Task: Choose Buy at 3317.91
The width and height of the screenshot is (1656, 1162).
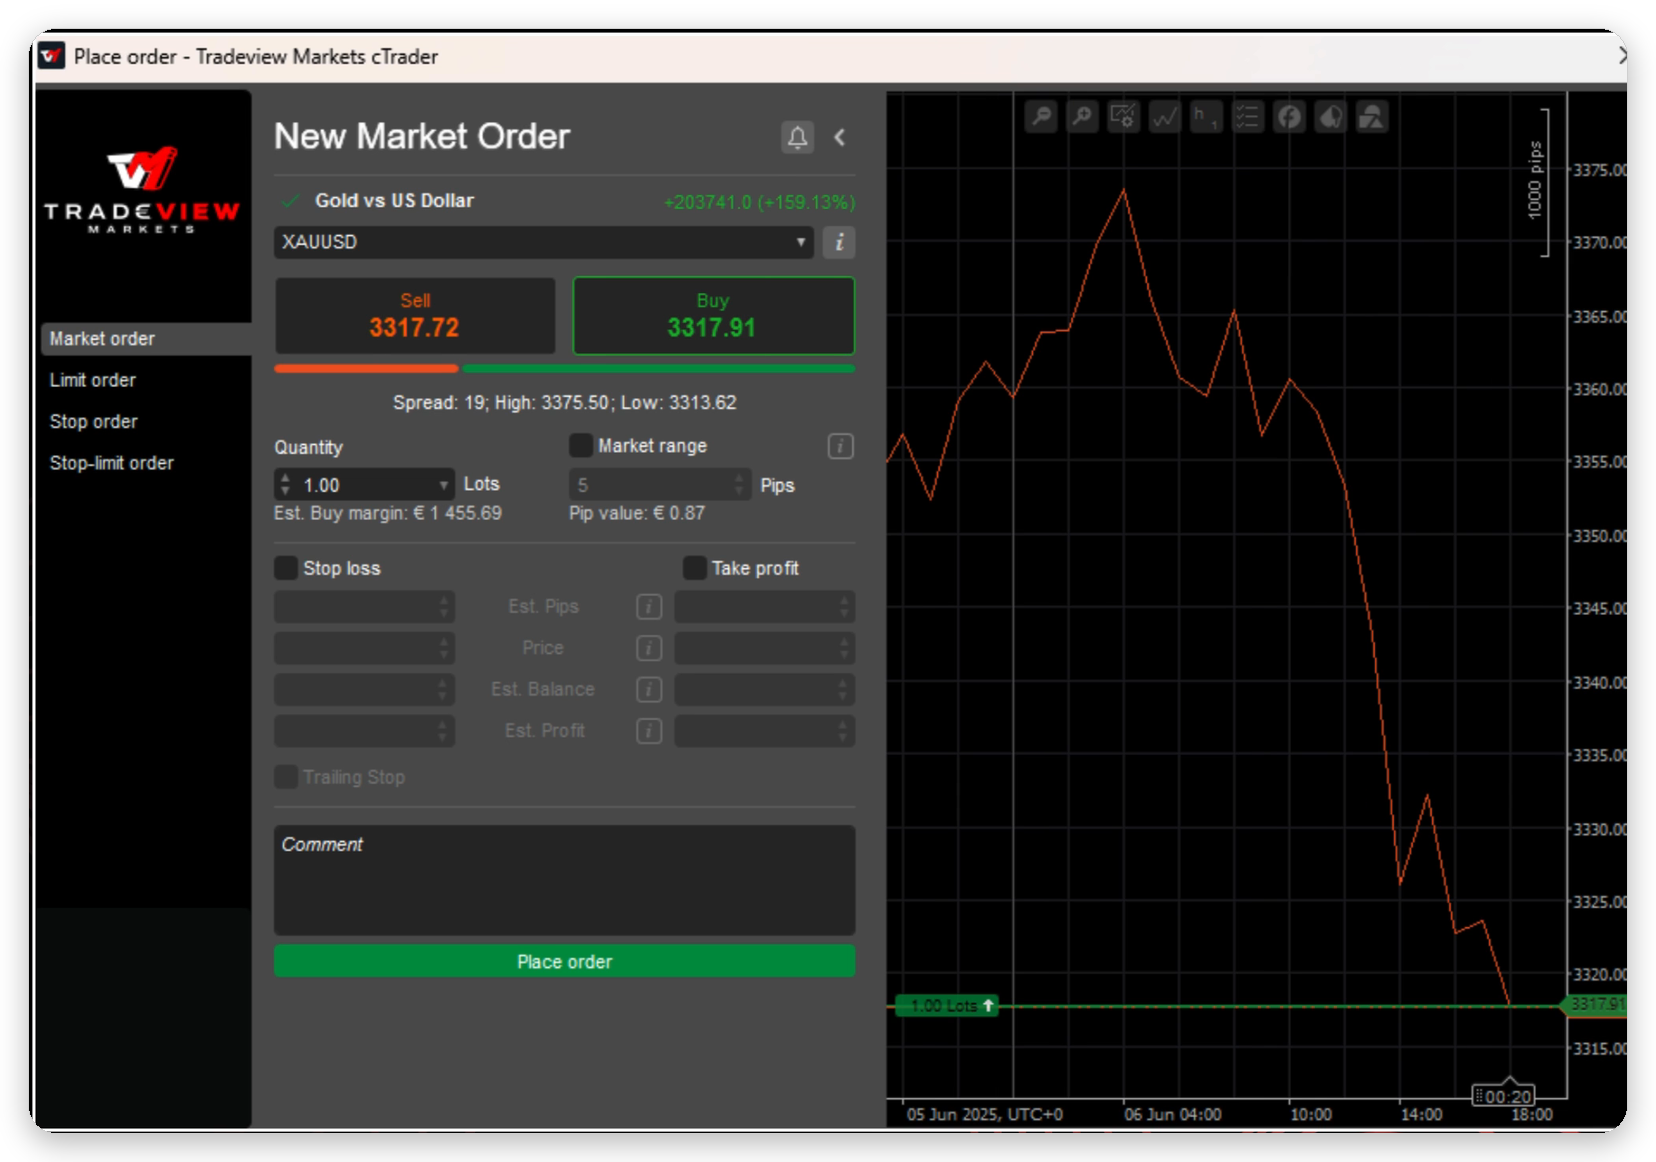Action: (713, 316)
